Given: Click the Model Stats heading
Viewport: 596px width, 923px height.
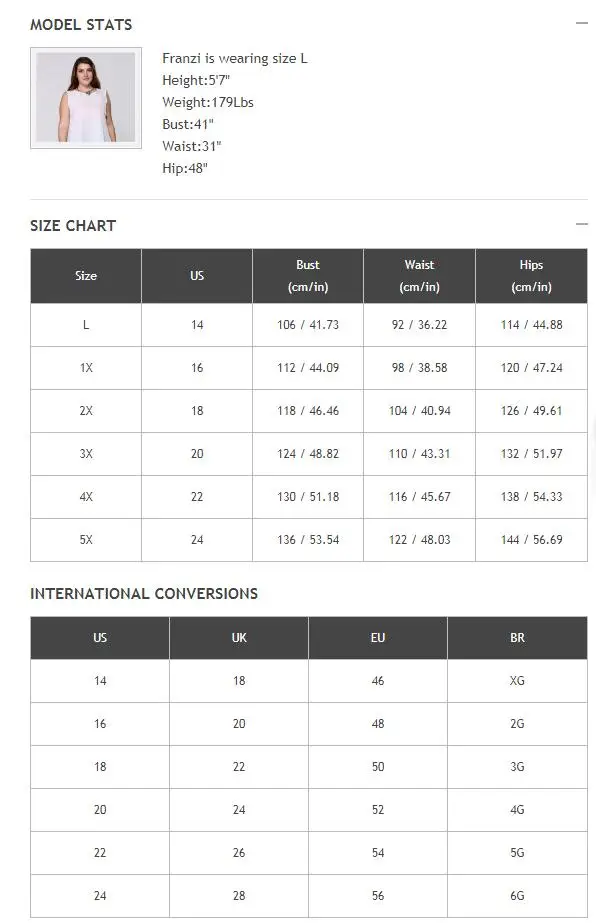Looking at the screenshot, I should coord(81,25).
